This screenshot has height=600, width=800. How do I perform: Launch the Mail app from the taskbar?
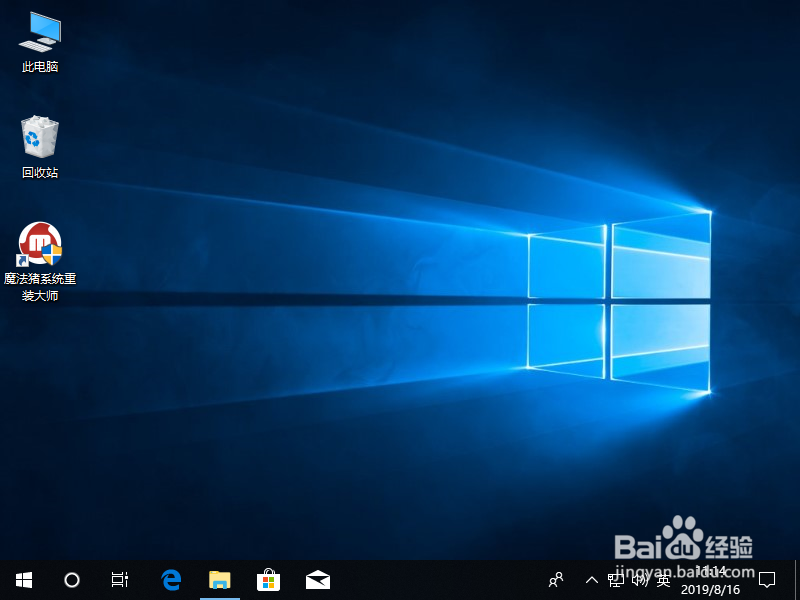pyautogui.click(x=316, y=580)
